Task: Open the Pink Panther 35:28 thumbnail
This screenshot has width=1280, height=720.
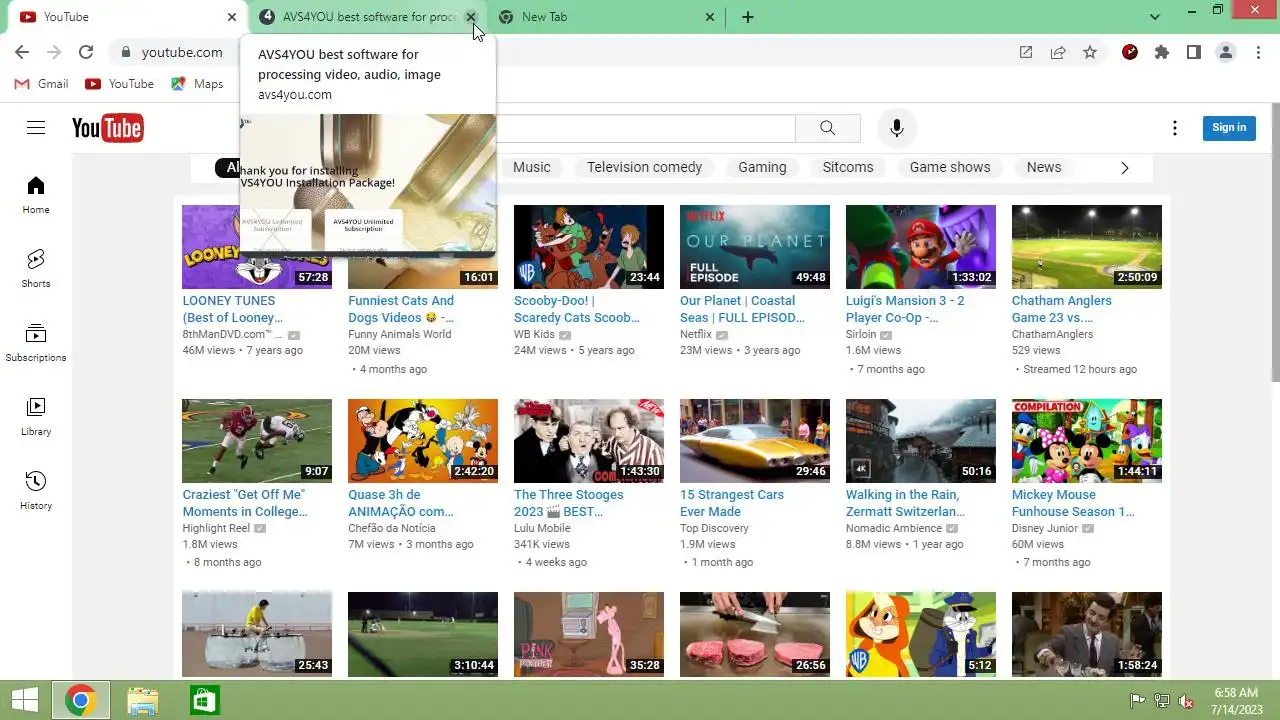Action: 589,634
